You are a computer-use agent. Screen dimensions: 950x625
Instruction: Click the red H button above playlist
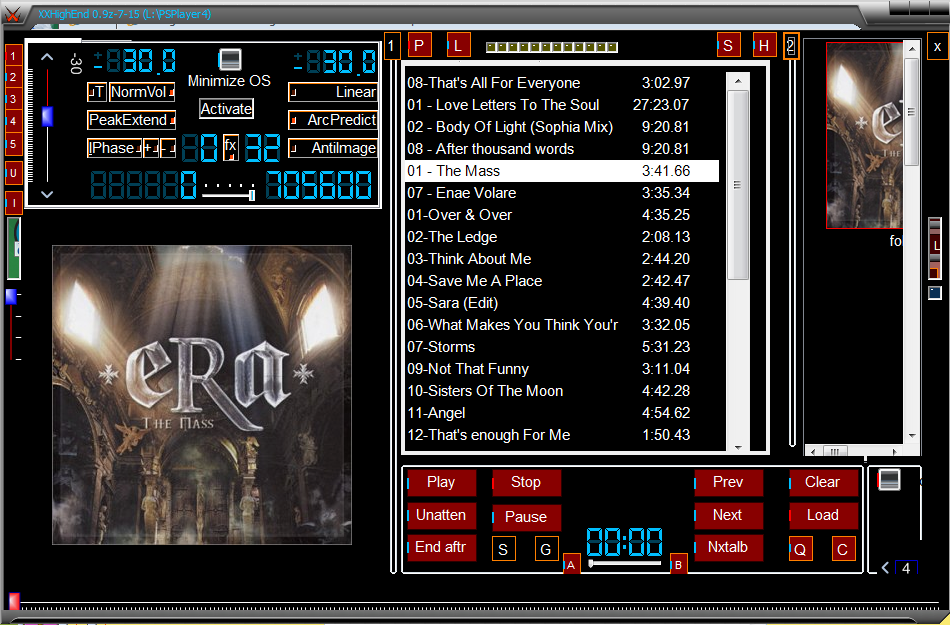point(764,45)
